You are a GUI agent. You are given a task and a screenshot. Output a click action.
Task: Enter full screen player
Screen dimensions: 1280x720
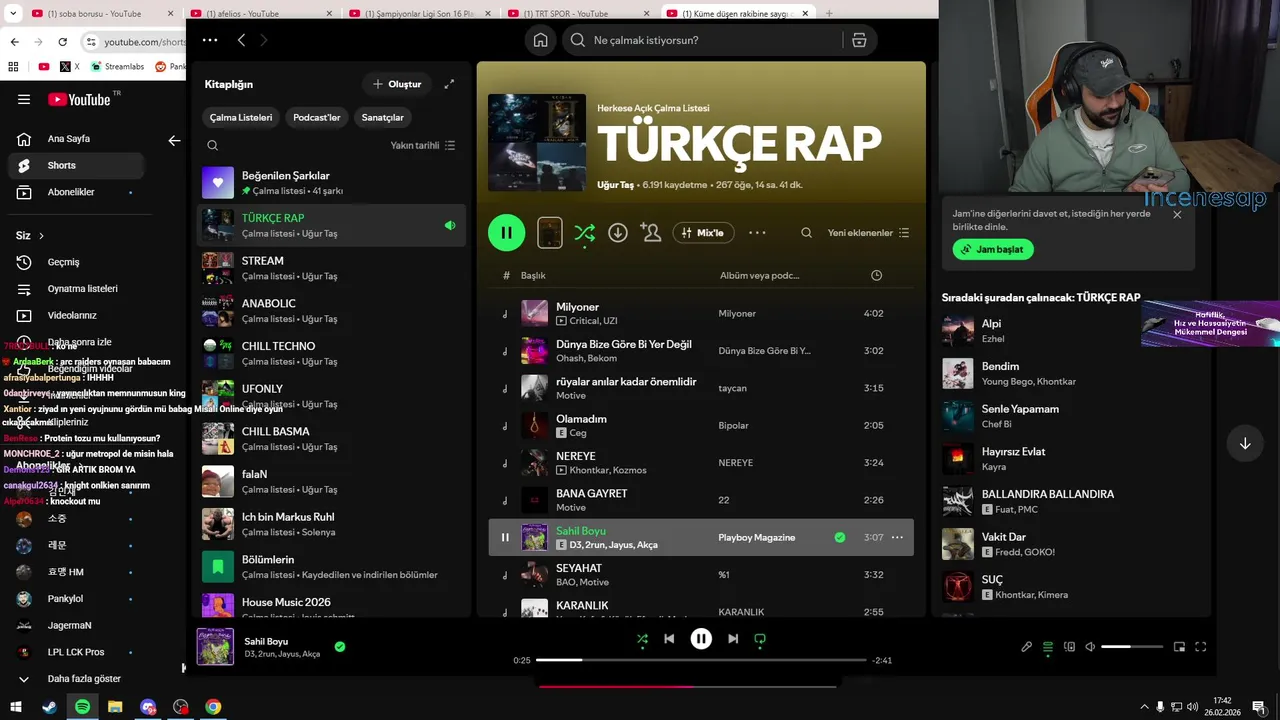[x=1201, y=647]
